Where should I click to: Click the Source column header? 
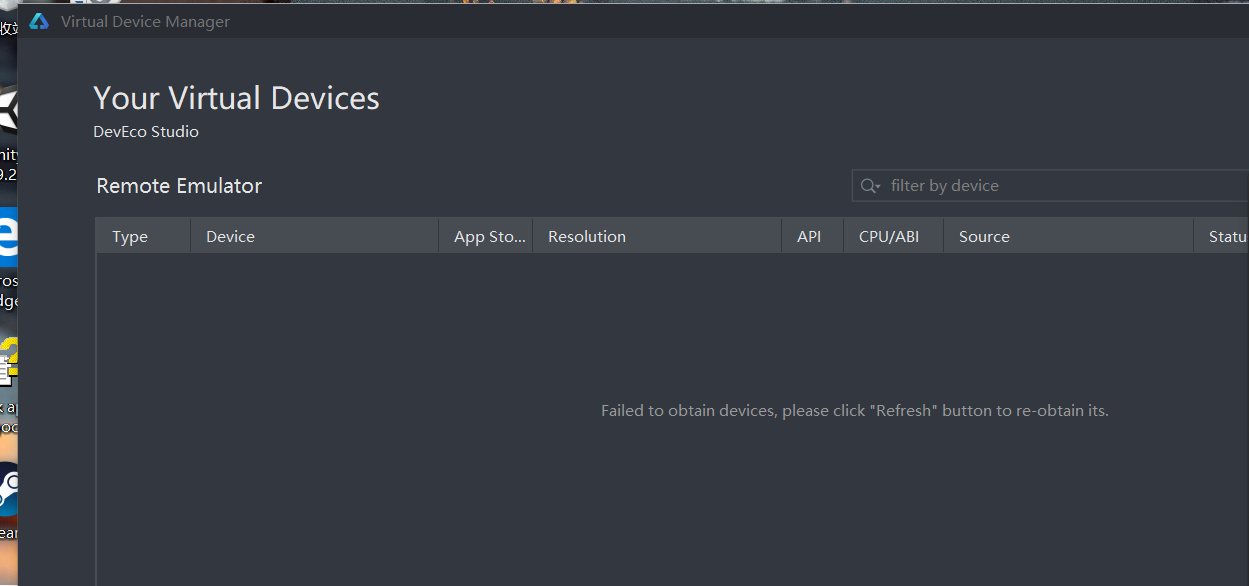[1069, 236]
